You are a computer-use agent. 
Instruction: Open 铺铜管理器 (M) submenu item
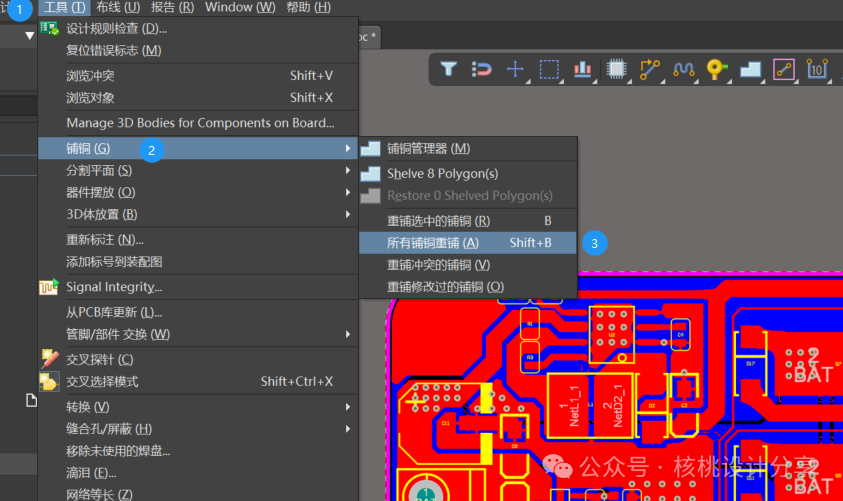[468, 148]
